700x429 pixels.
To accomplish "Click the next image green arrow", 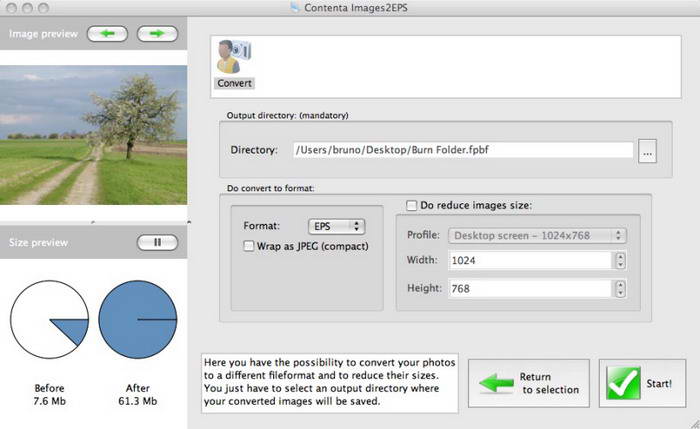I will [x=156, y=34].
